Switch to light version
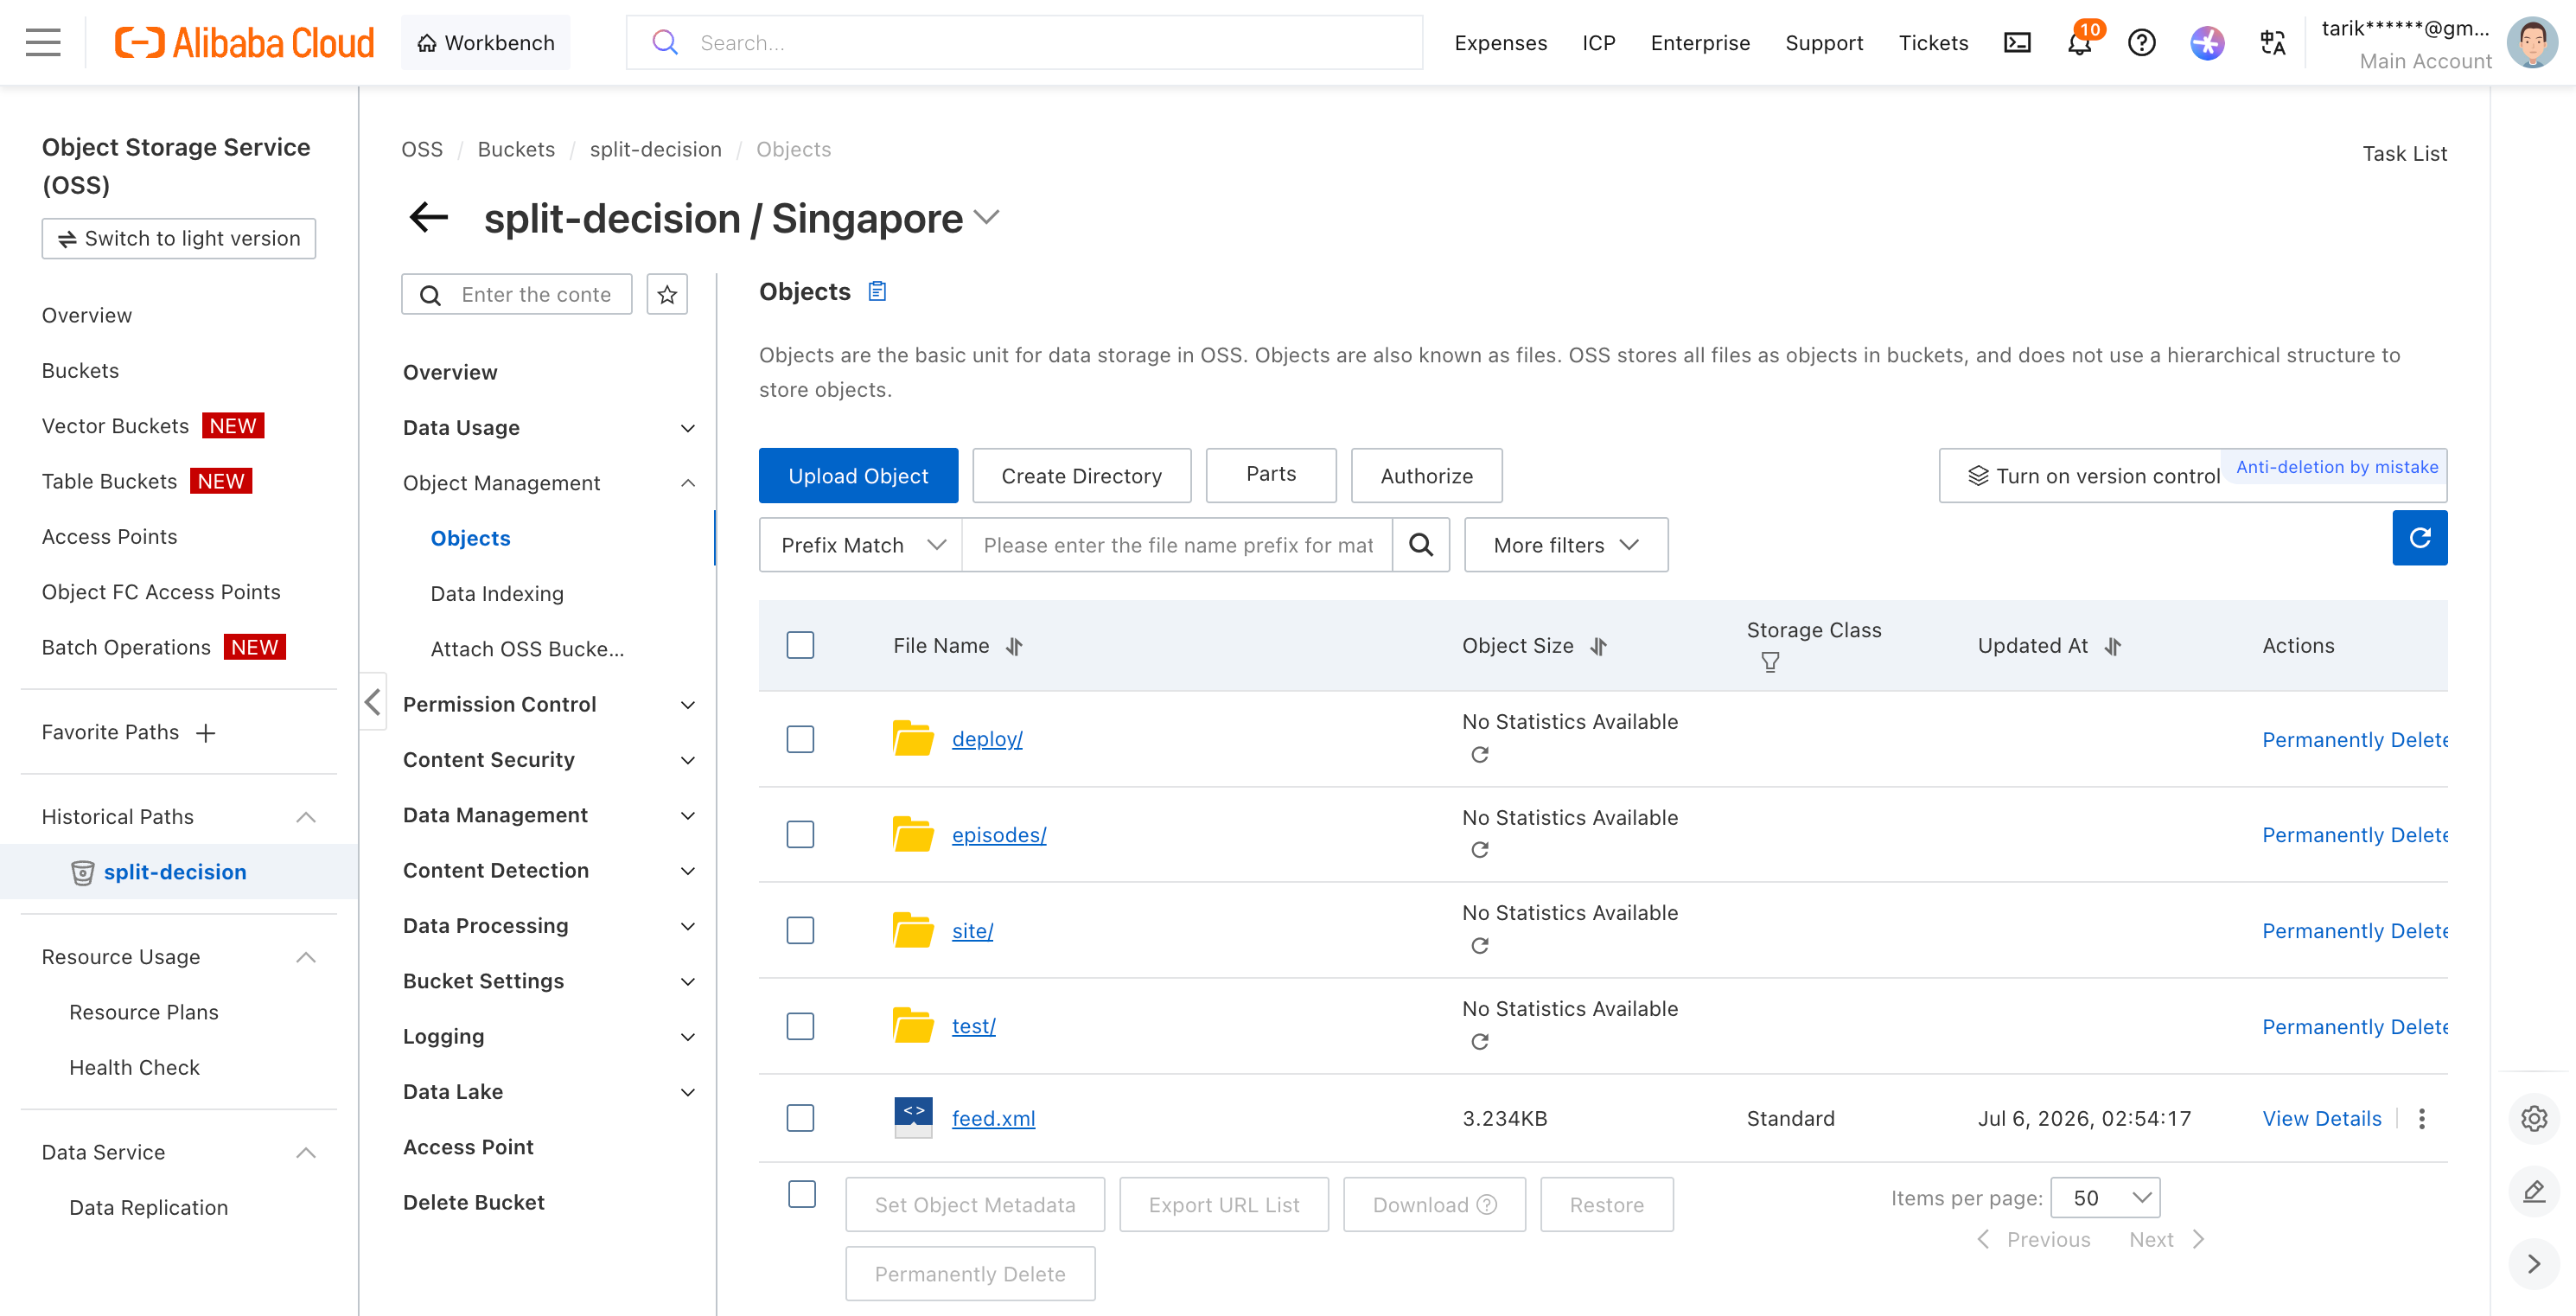 coord(178,238)
